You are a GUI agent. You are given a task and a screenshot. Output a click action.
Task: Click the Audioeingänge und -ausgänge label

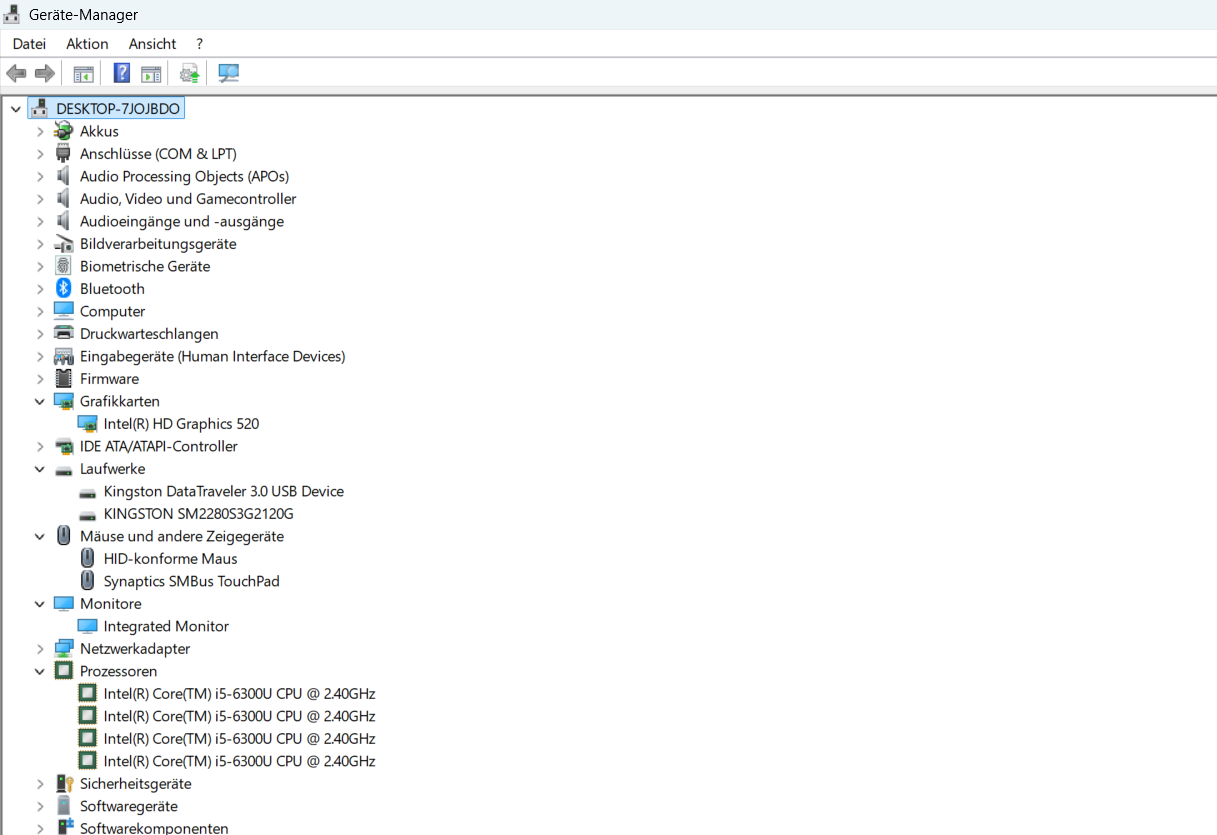click(182, 221)
